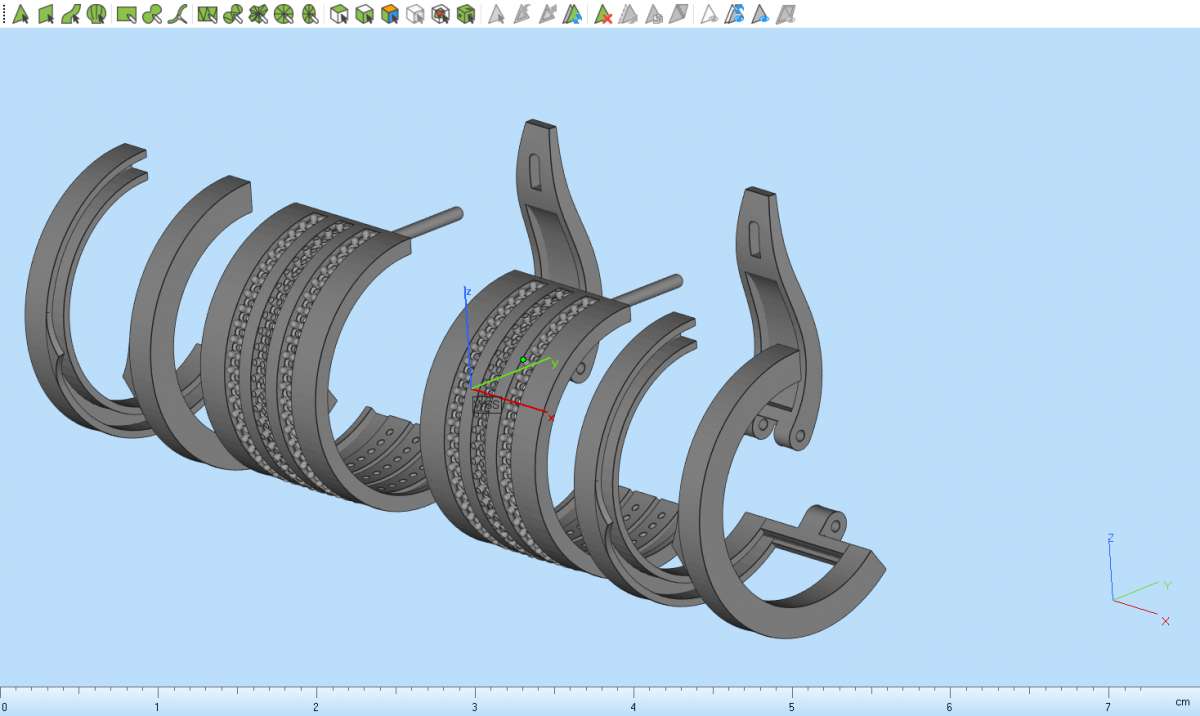Click the white cube part selection icon
Image resolution: width=1200 pixels, height=716 pixels.
[x=339, y=15]
